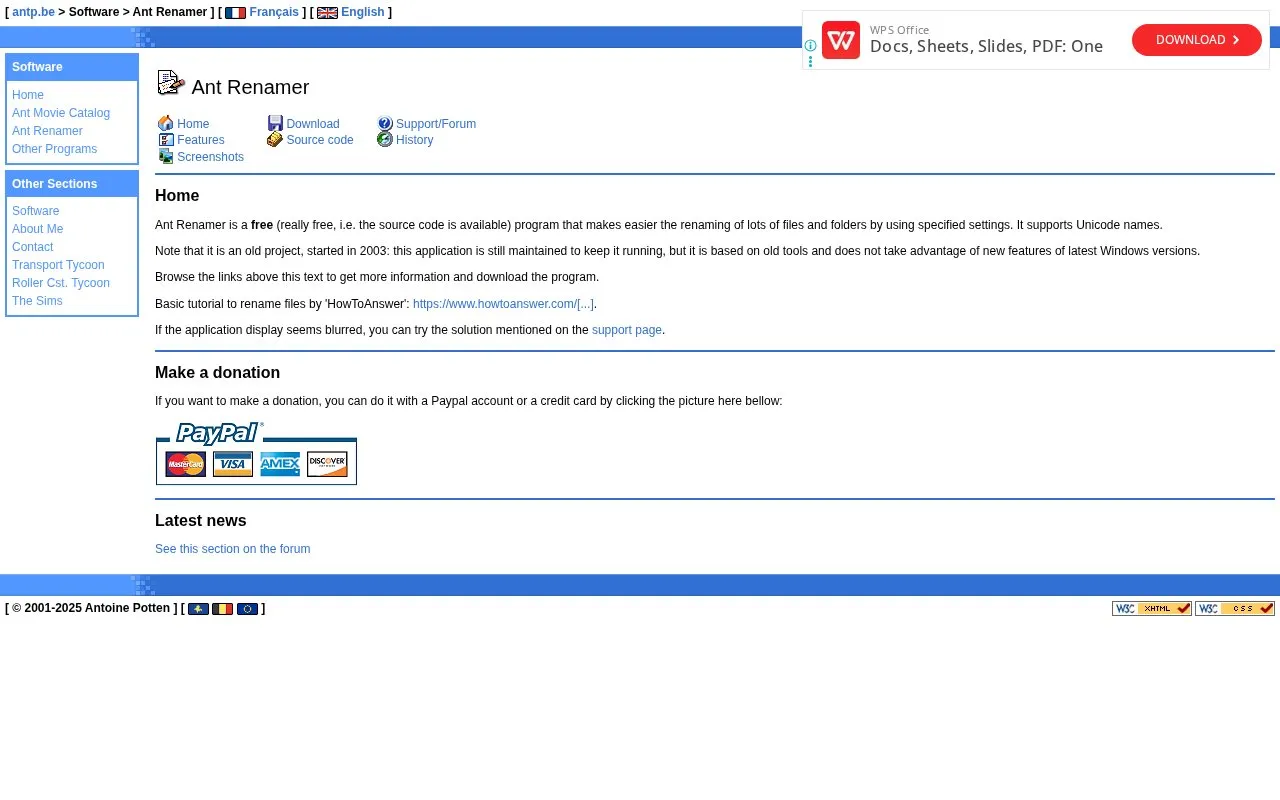
Task: Follow the 'support page' link
Action: click(x=627, y=330)
